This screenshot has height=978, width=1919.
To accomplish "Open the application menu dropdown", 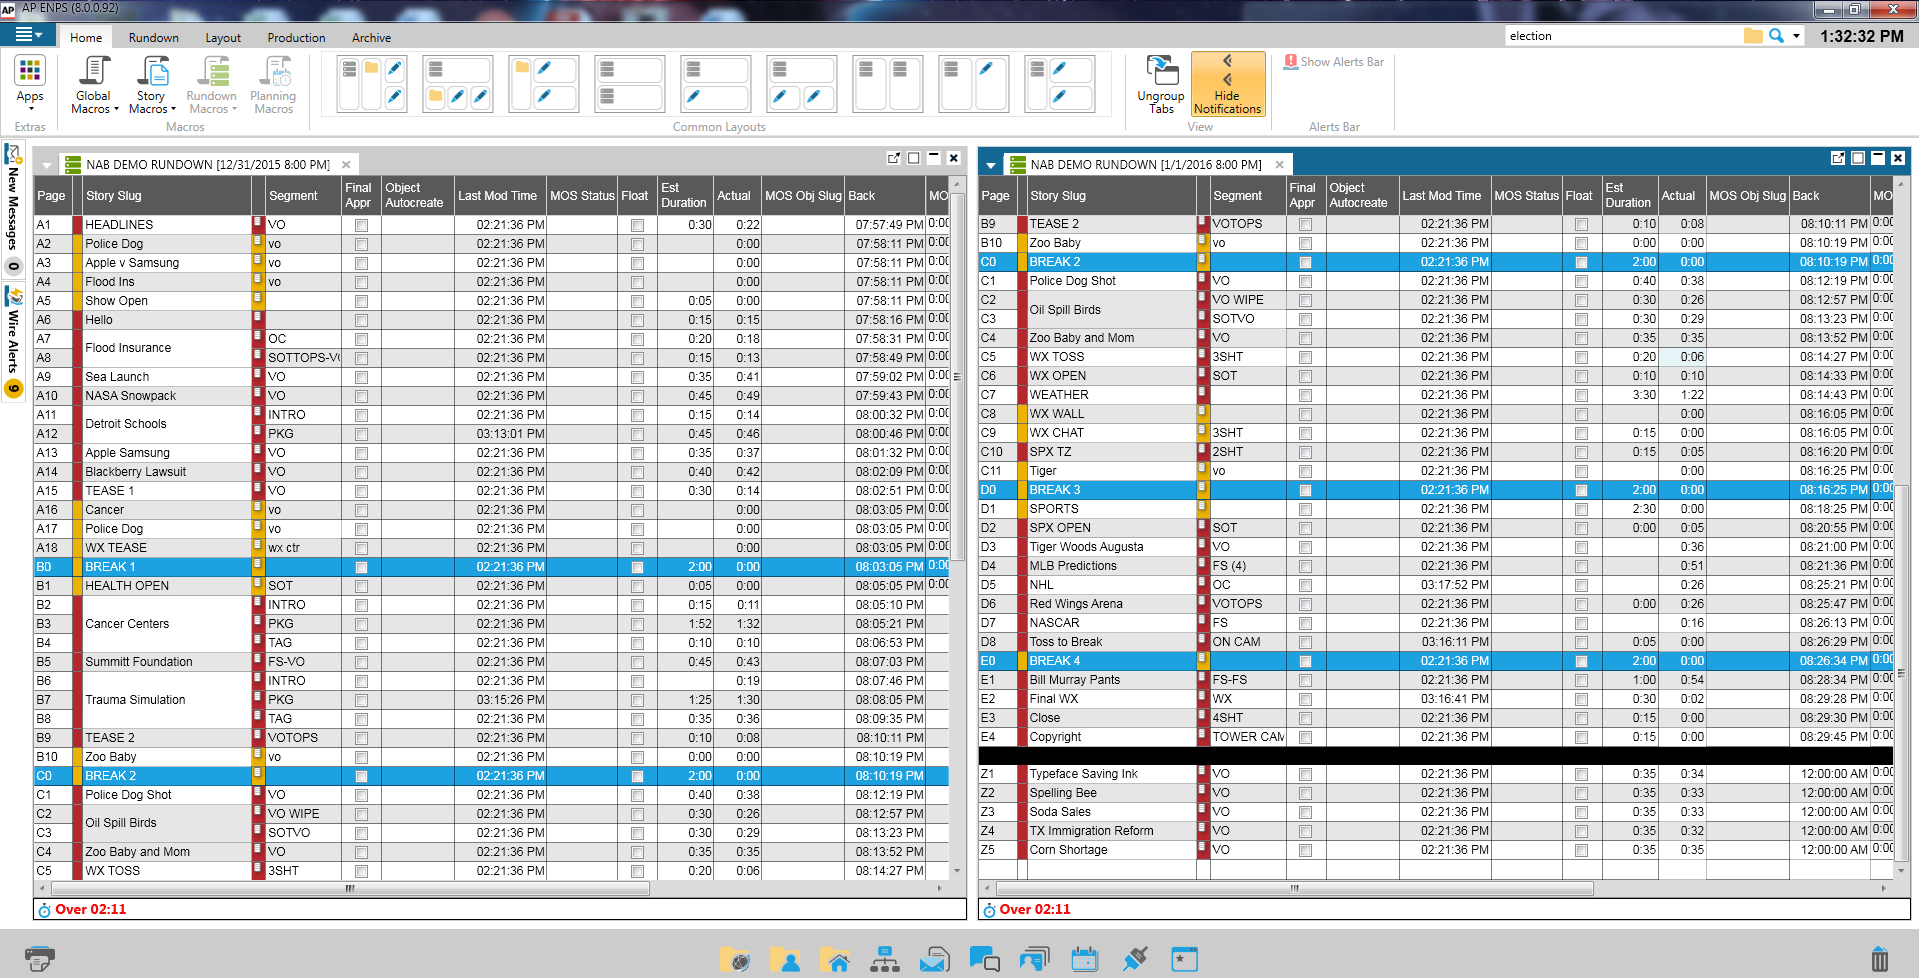I will (28, 35).
